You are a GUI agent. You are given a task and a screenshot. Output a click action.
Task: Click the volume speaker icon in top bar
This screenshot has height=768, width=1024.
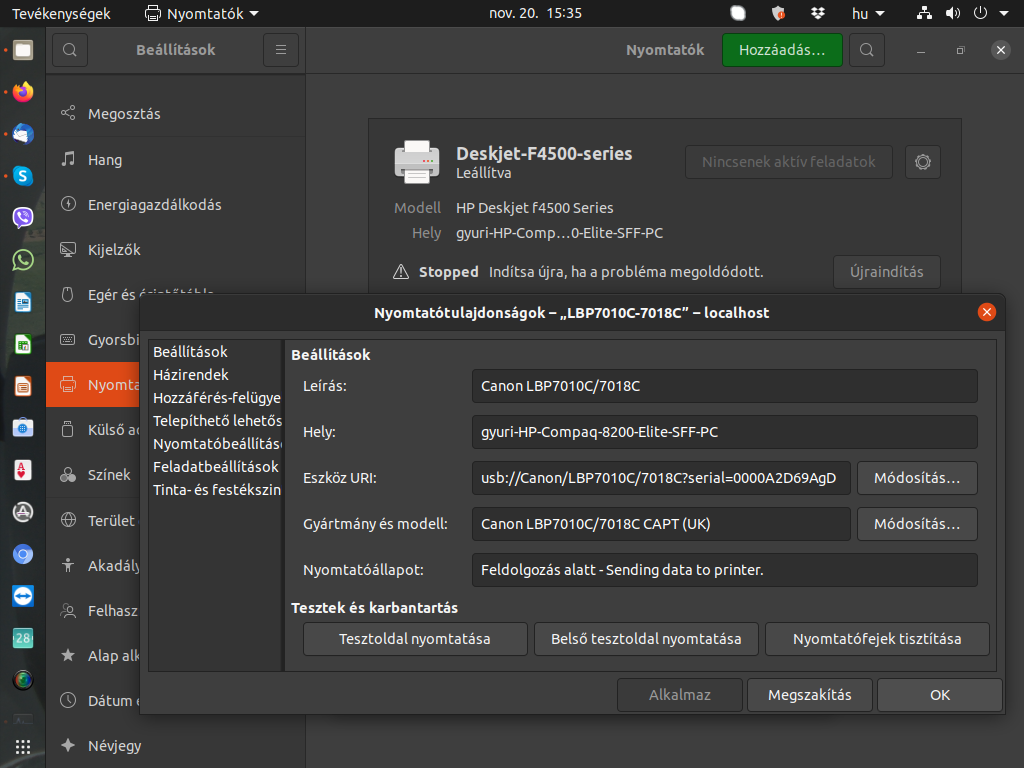coord(953,13)
